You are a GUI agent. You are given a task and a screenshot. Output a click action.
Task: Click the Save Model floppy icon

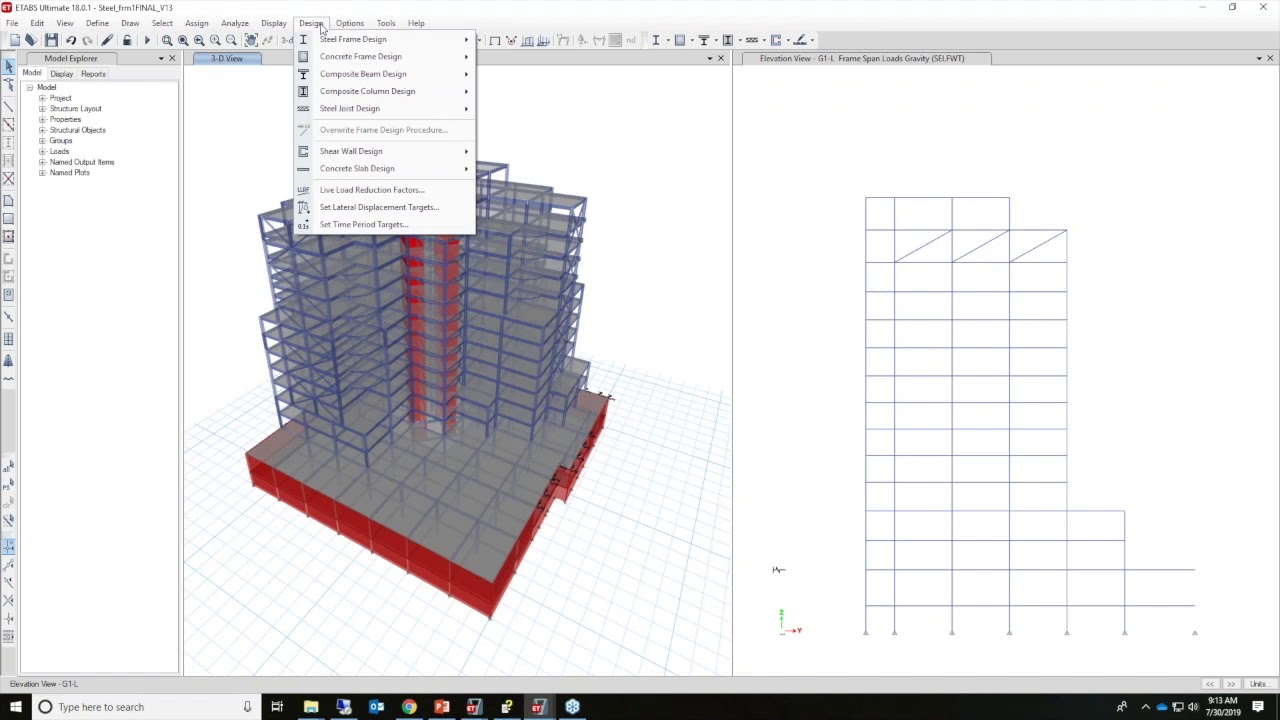(51, 40)
